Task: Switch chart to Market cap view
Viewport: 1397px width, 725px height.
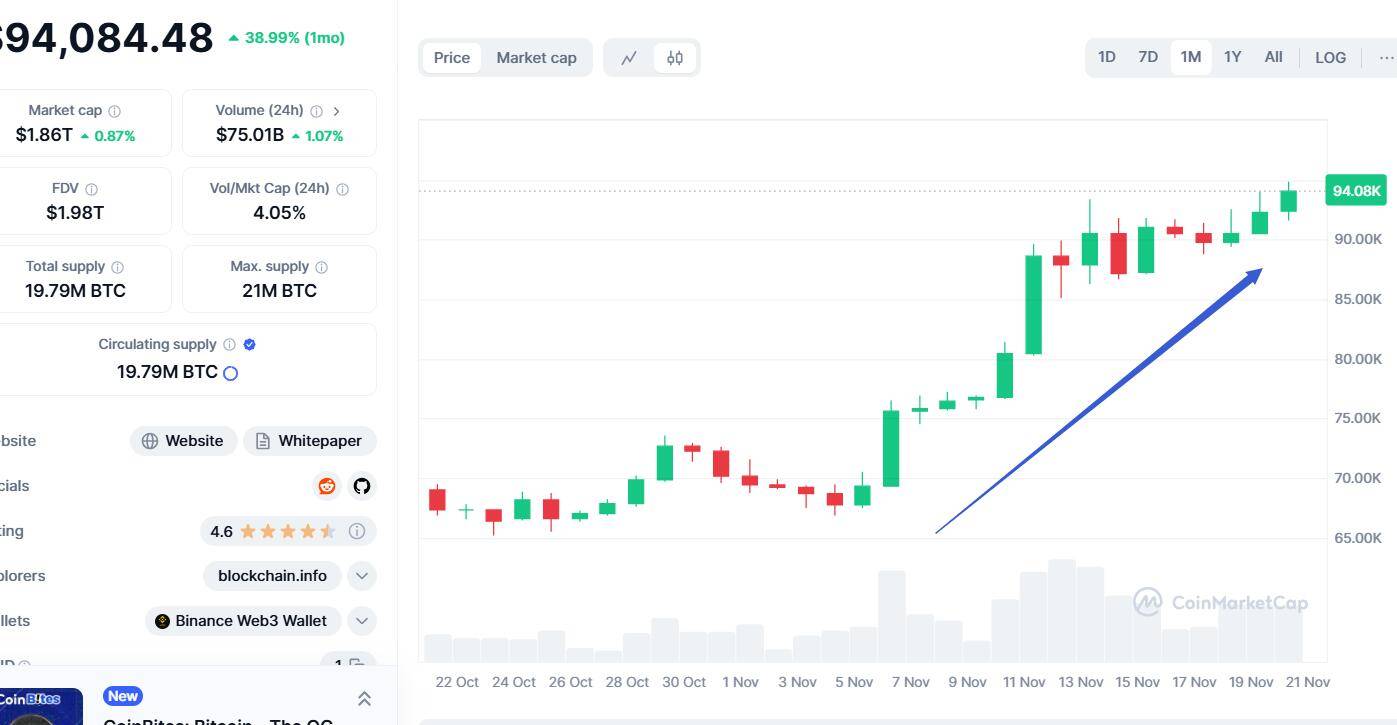Action: click(536, 57)
